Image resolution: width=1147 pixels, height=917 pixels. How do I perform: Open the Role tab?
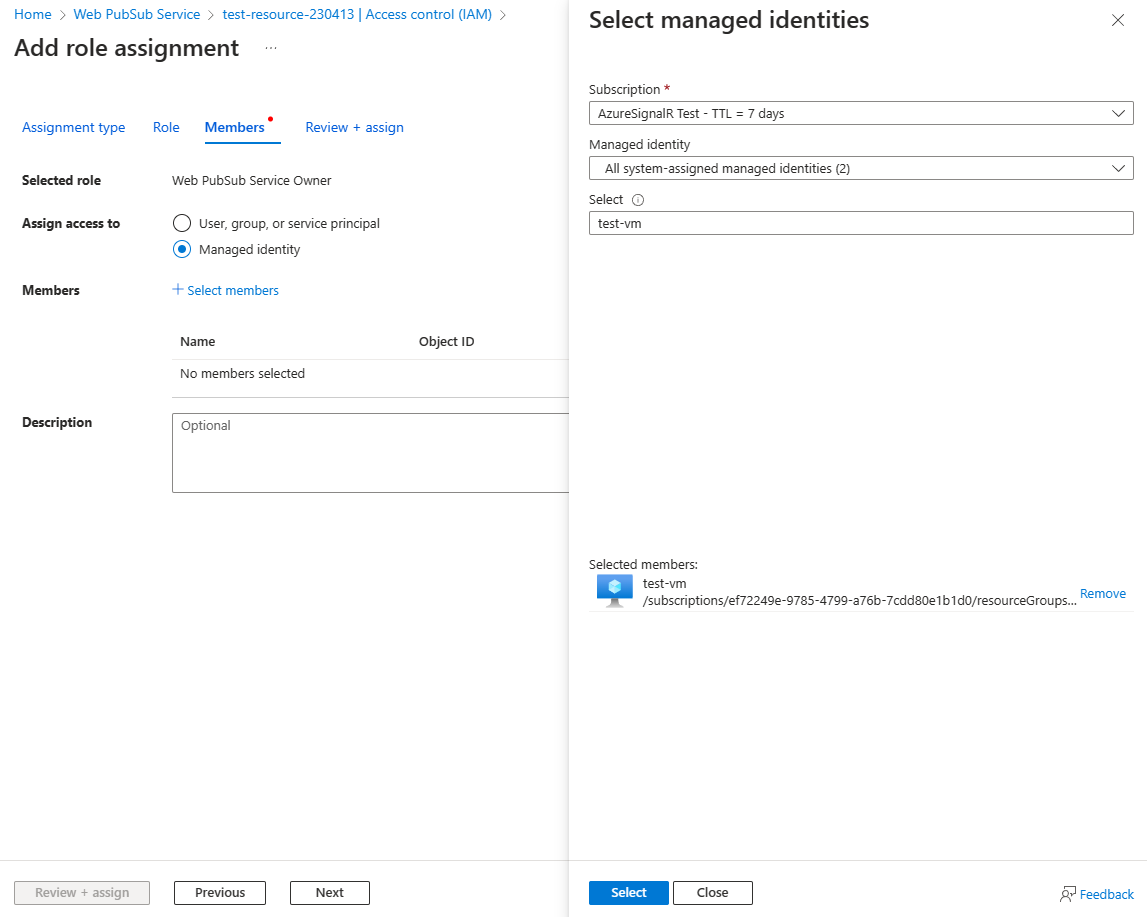coord(166,128)
